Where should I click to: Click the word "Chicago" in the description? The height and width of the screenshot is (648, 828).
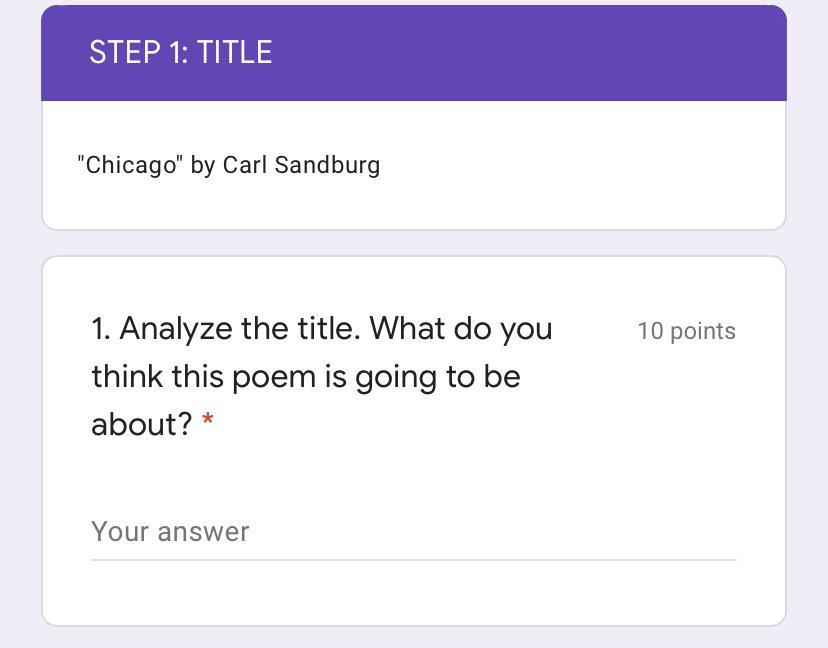pos(131,165)
